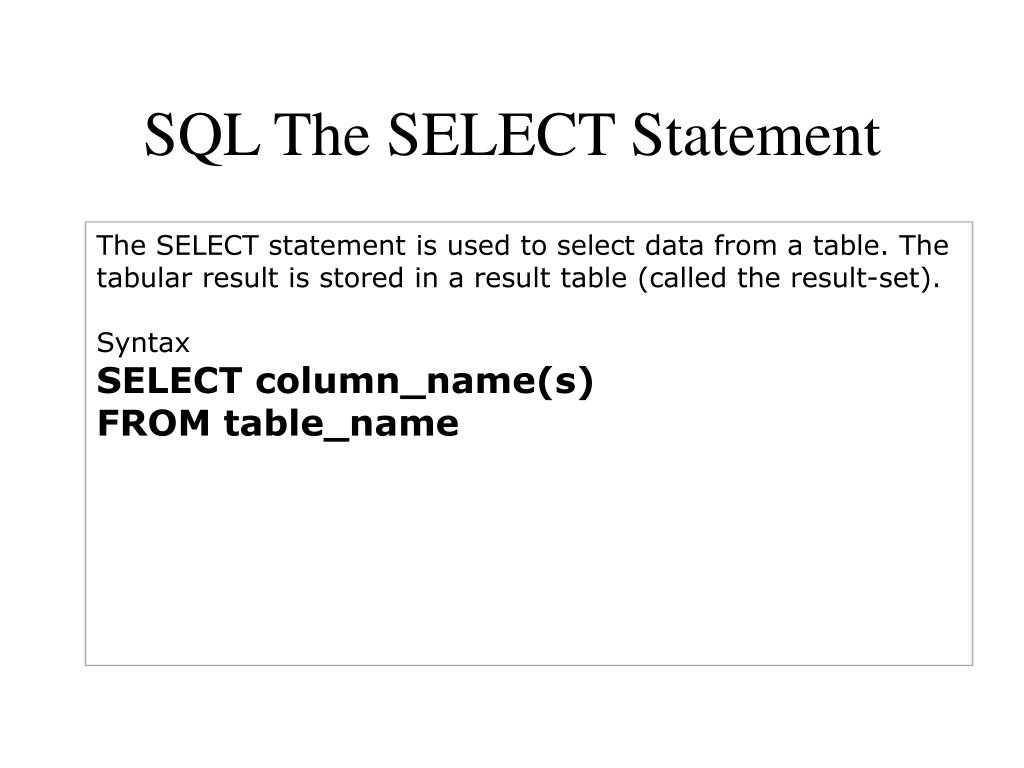Screen dimensions: 1024x768
Task: Click the word SQL in title
Action: click(201, 136)
